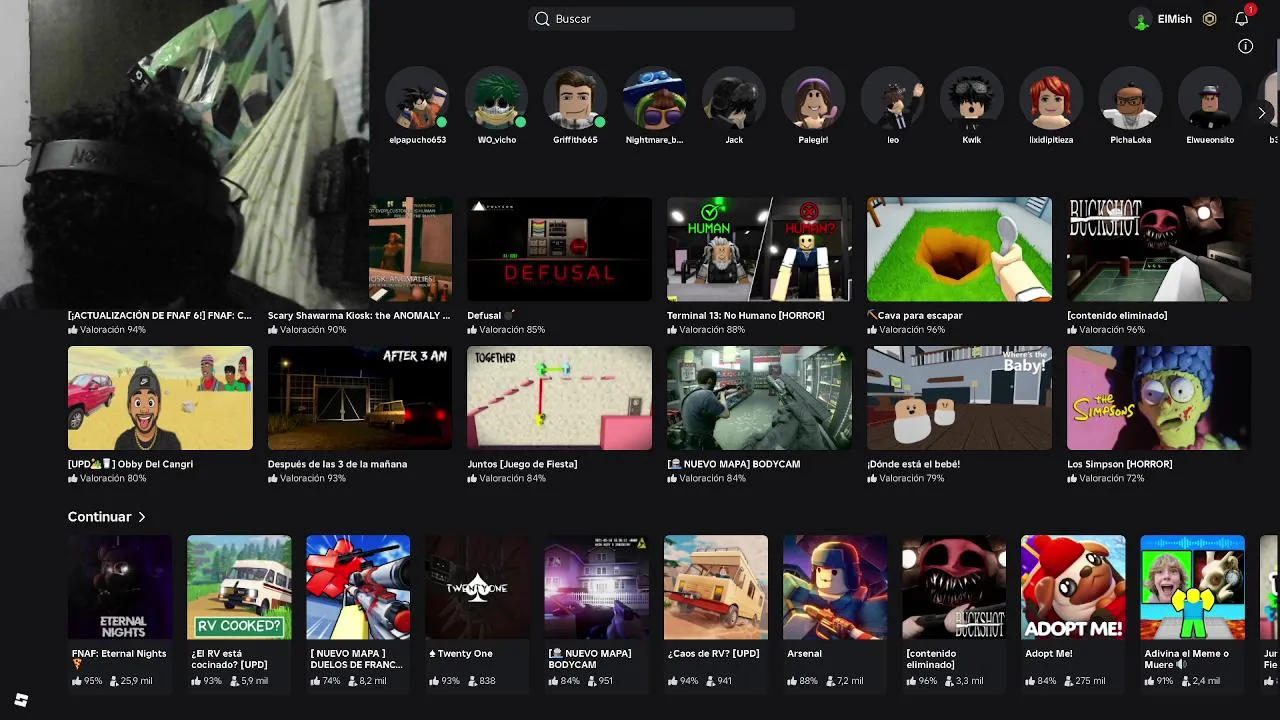
Task: Click Los Simpson [HORROR] title text
Action: [x=1120, y=464]
